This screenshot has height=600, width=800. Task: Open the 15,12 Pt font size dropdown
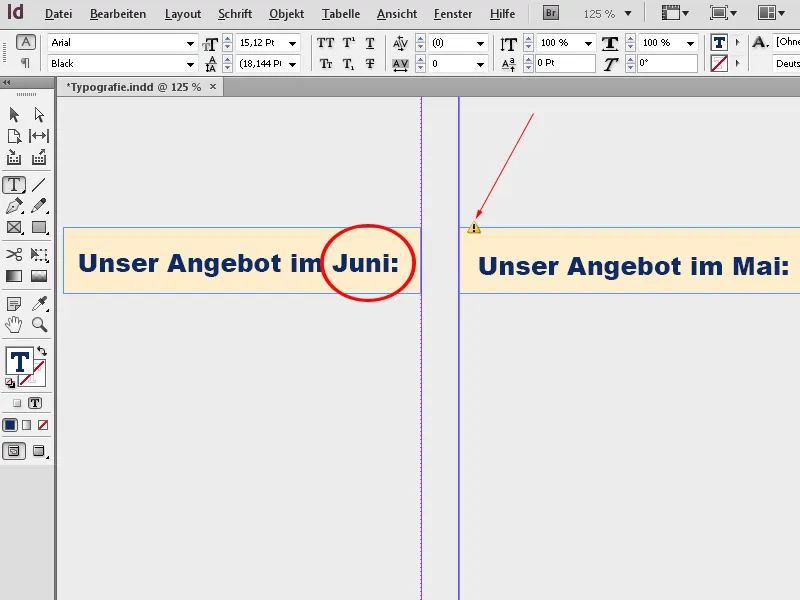pyautogui.click(x=292, y=43)
